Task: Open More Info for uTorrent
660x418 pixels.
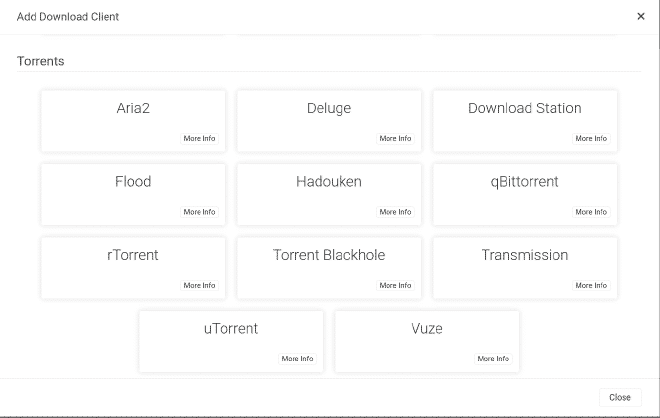Action: point(297,359)
